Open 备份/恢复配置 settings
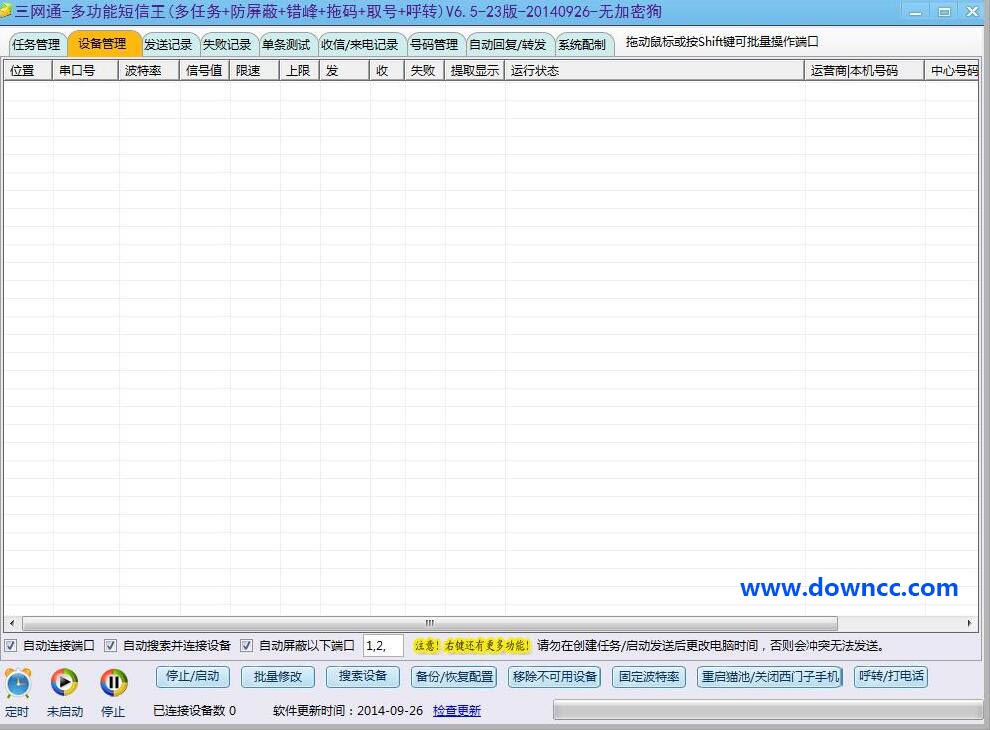The image size is (990, 730). point(453,677)
